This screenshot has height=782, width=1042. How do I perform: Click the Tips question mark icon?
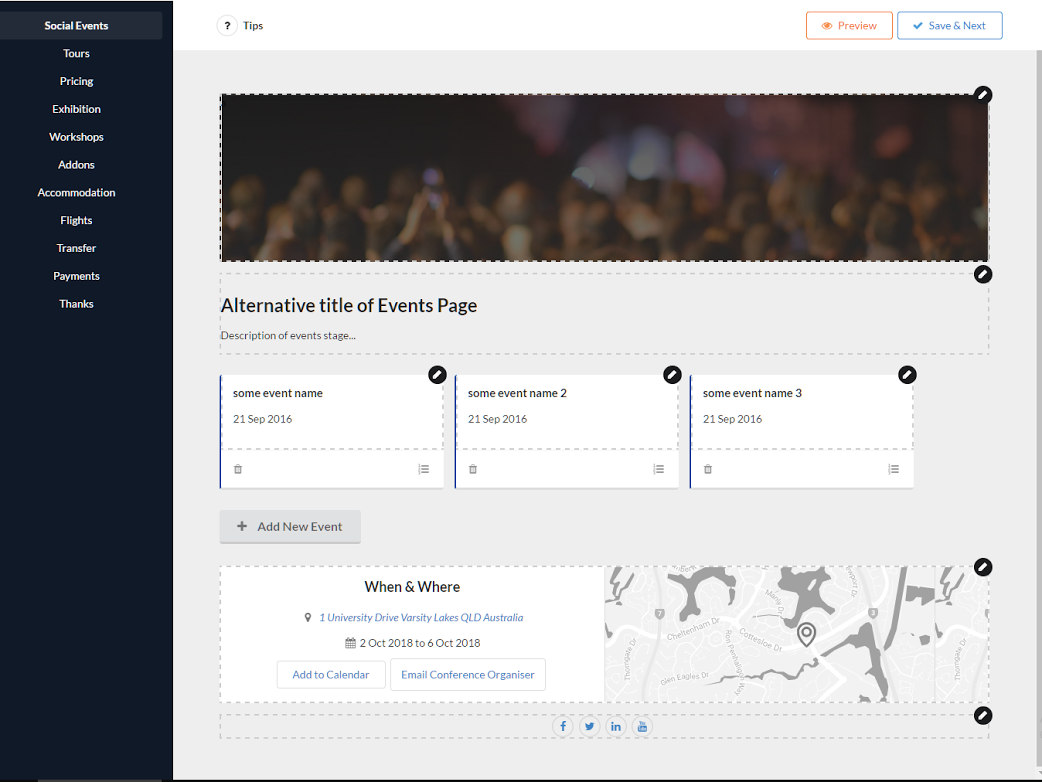click(227, 26)
